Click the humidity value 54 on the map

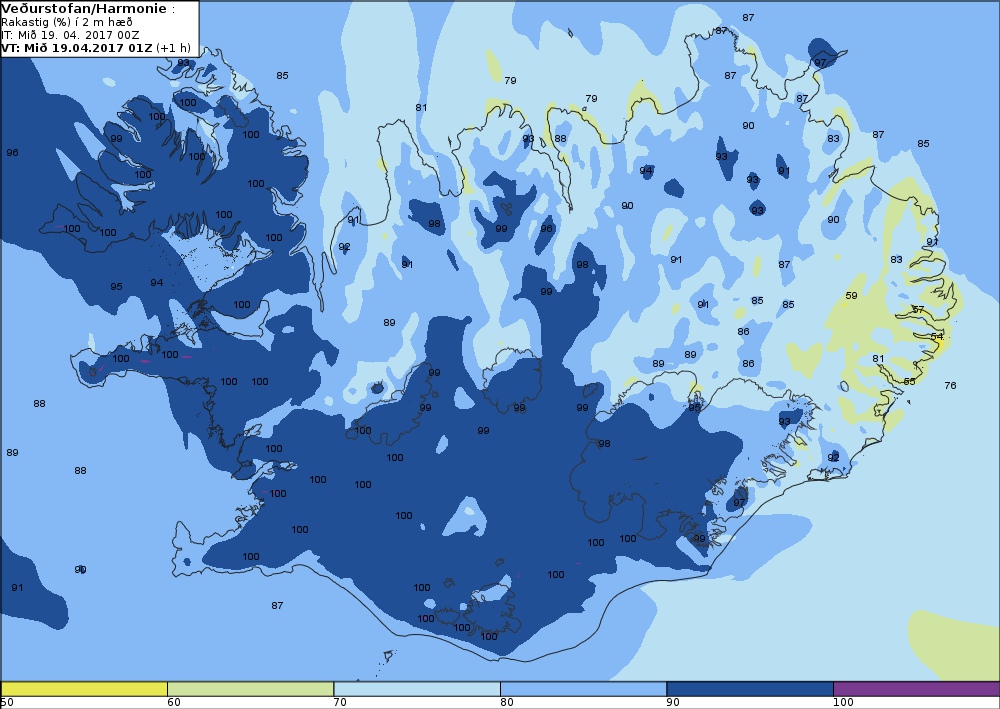936,337
